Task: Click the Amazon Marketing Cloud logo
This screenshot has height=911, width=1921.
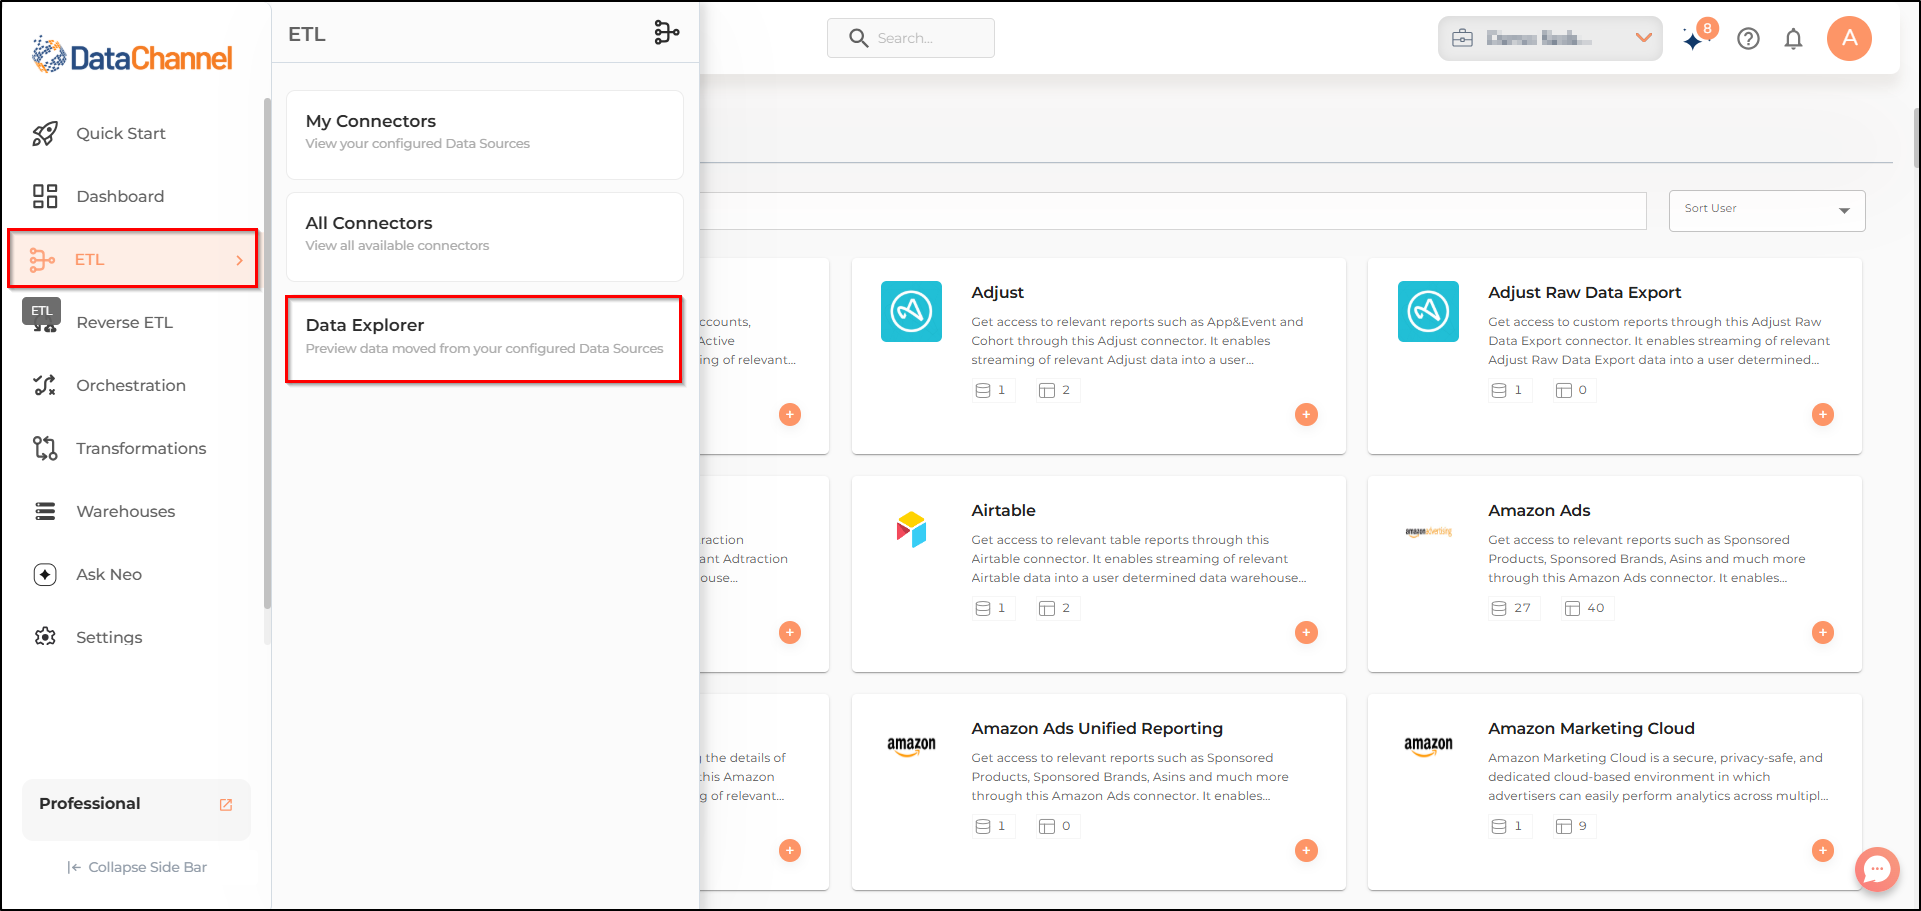Action: (x=1428, y=746)
